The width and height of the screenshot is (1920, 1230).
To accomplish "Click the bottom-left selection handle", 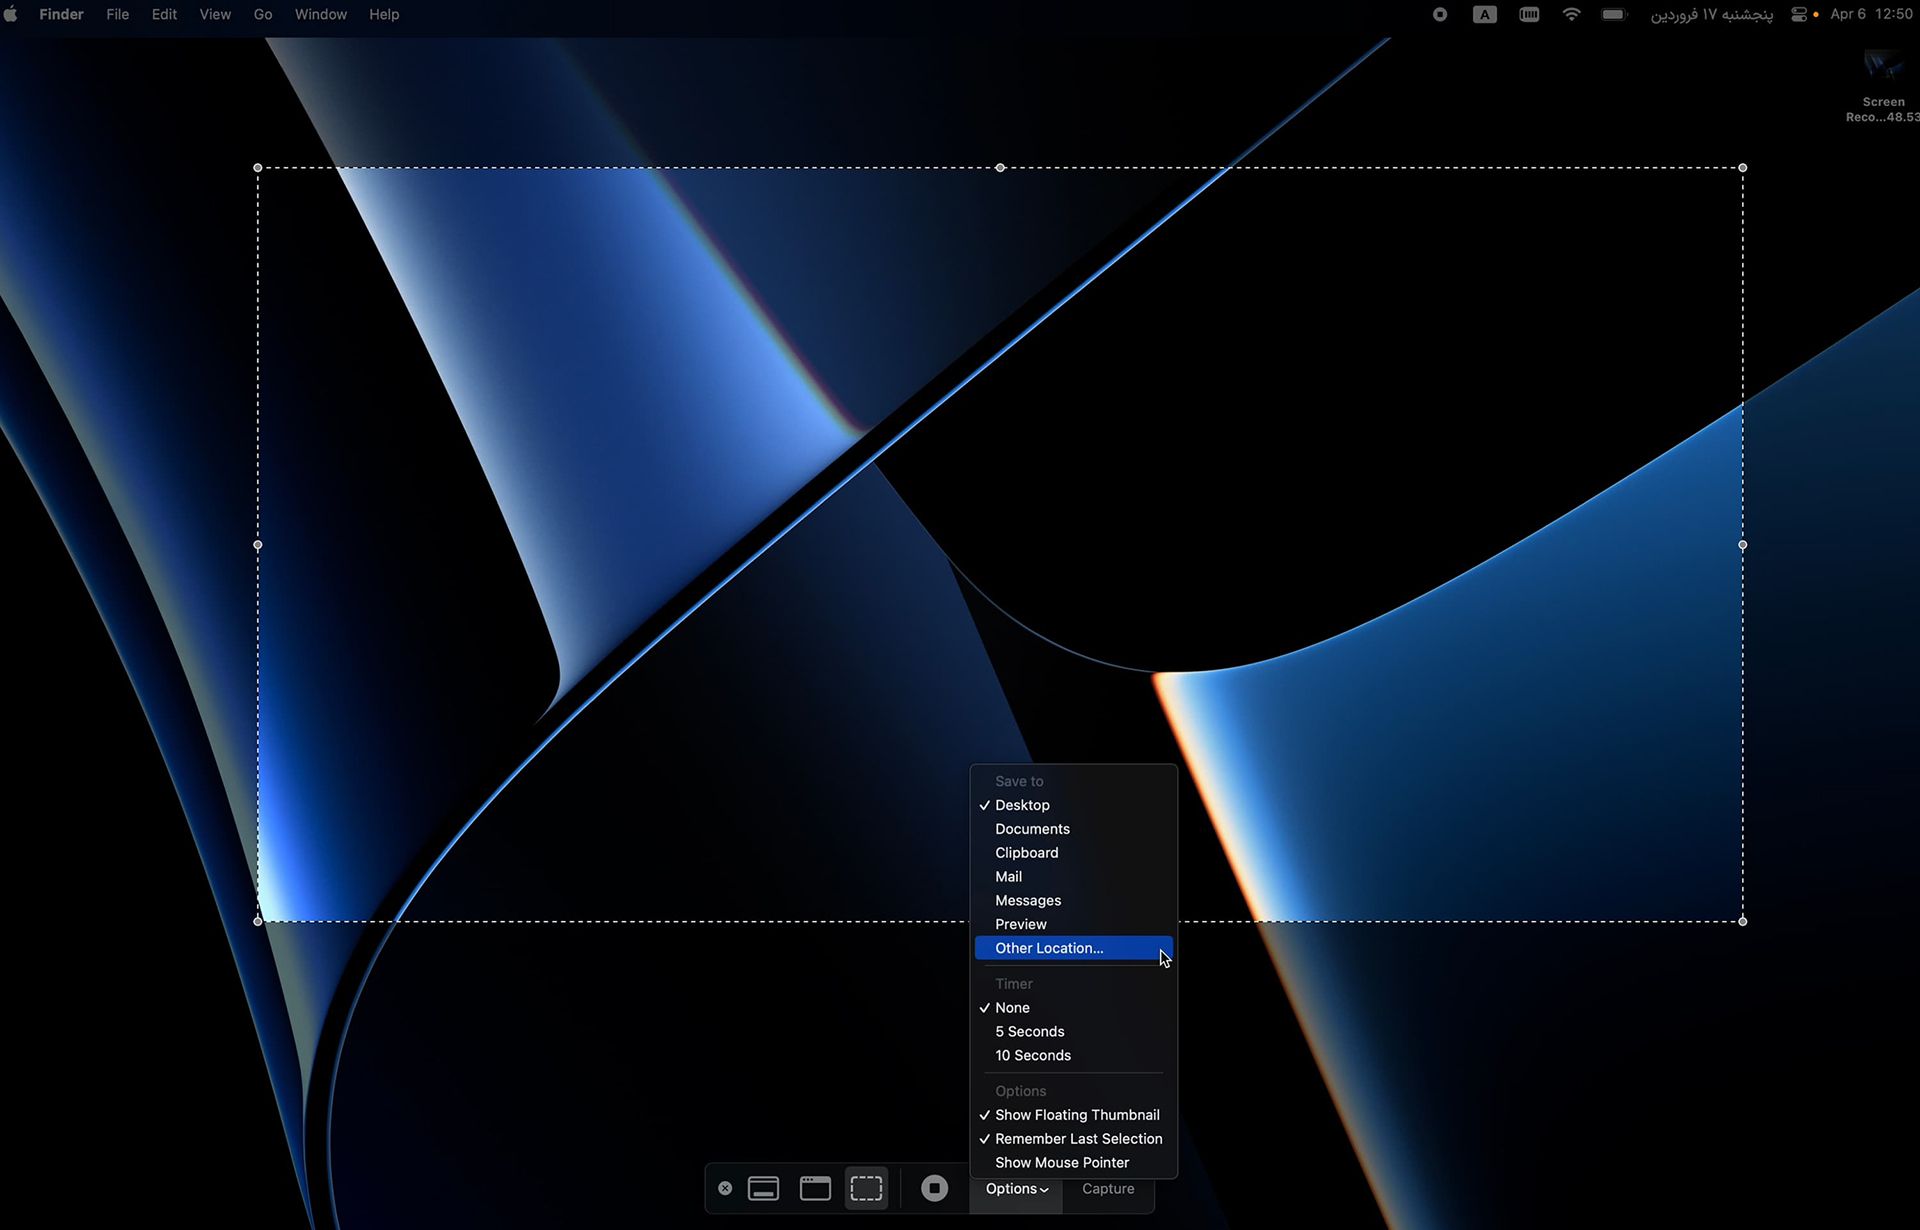I will [258, 921].
